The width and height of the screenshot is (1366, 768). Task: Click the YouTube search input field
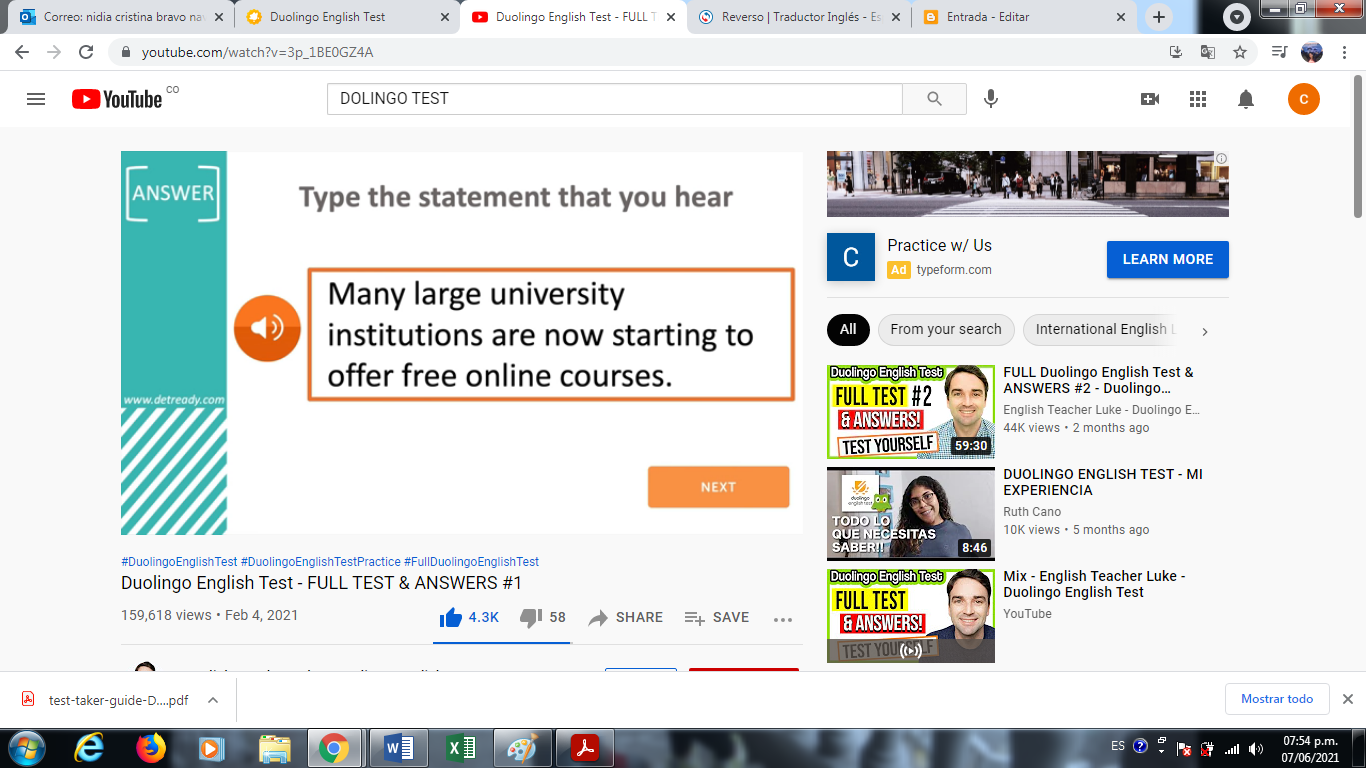click(x=615, y=99)
